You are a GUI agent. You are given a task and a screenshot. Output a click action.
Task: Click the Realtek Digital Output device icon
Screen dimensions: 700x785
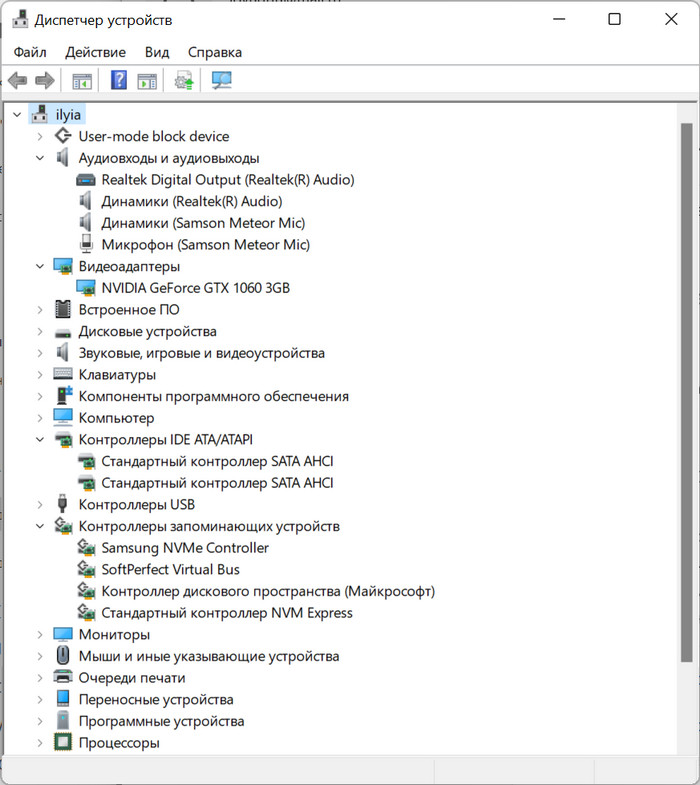coord(86,180)
